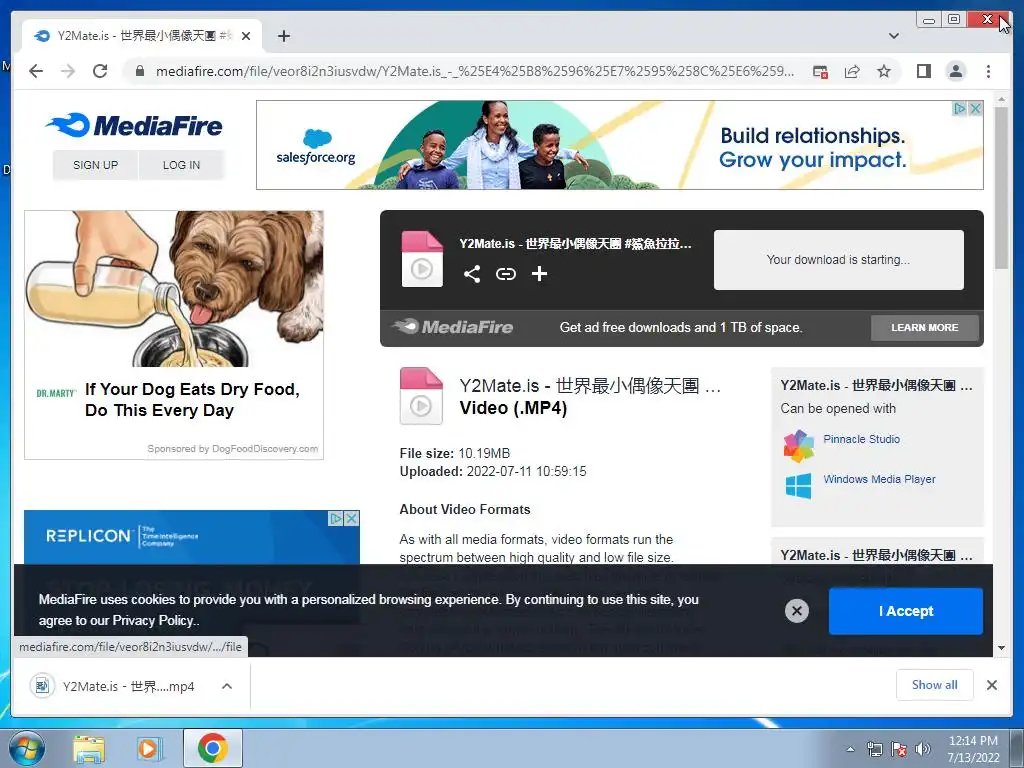Click the volume speaker tray icon

click(x=922, y=749)
